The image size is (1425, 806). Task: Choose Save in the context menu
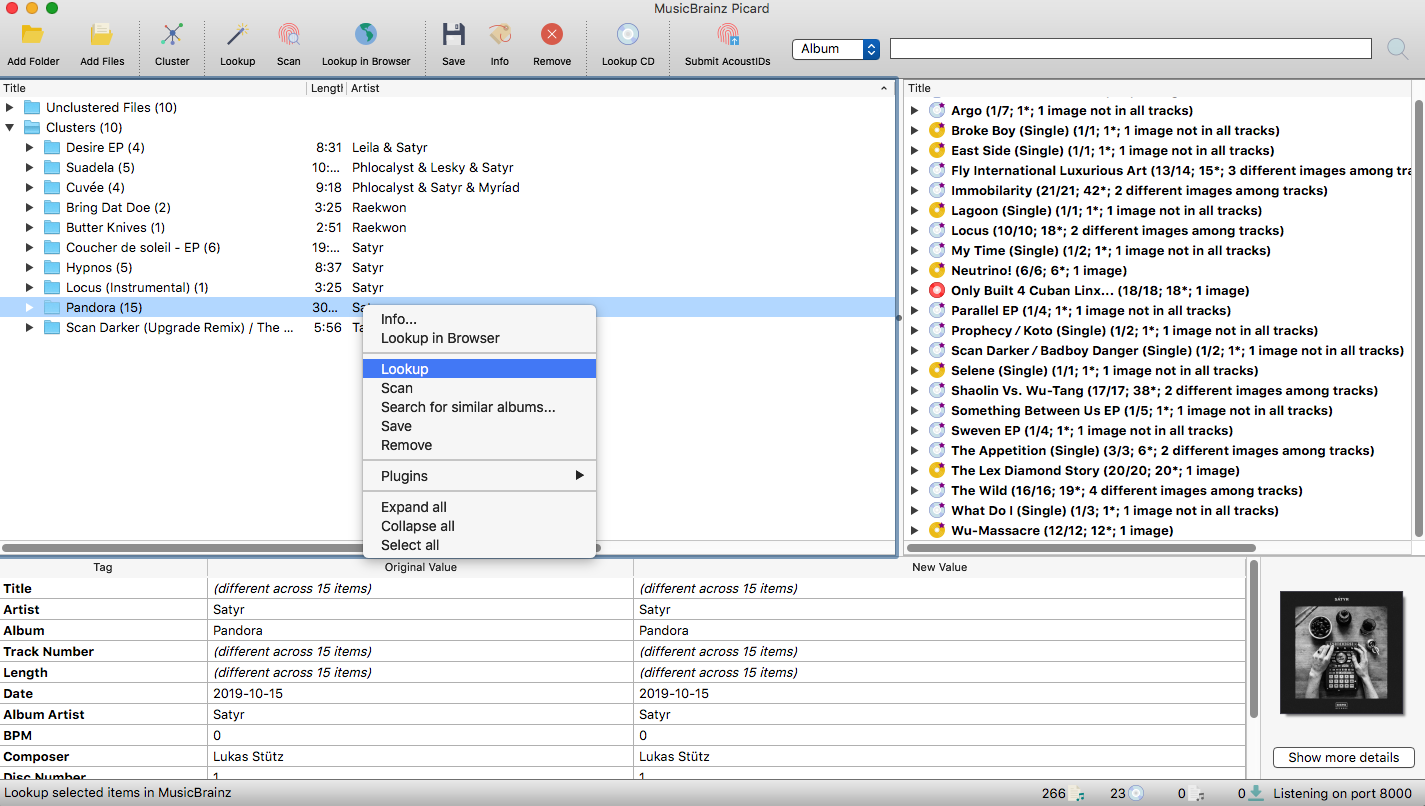pos(479,426)
